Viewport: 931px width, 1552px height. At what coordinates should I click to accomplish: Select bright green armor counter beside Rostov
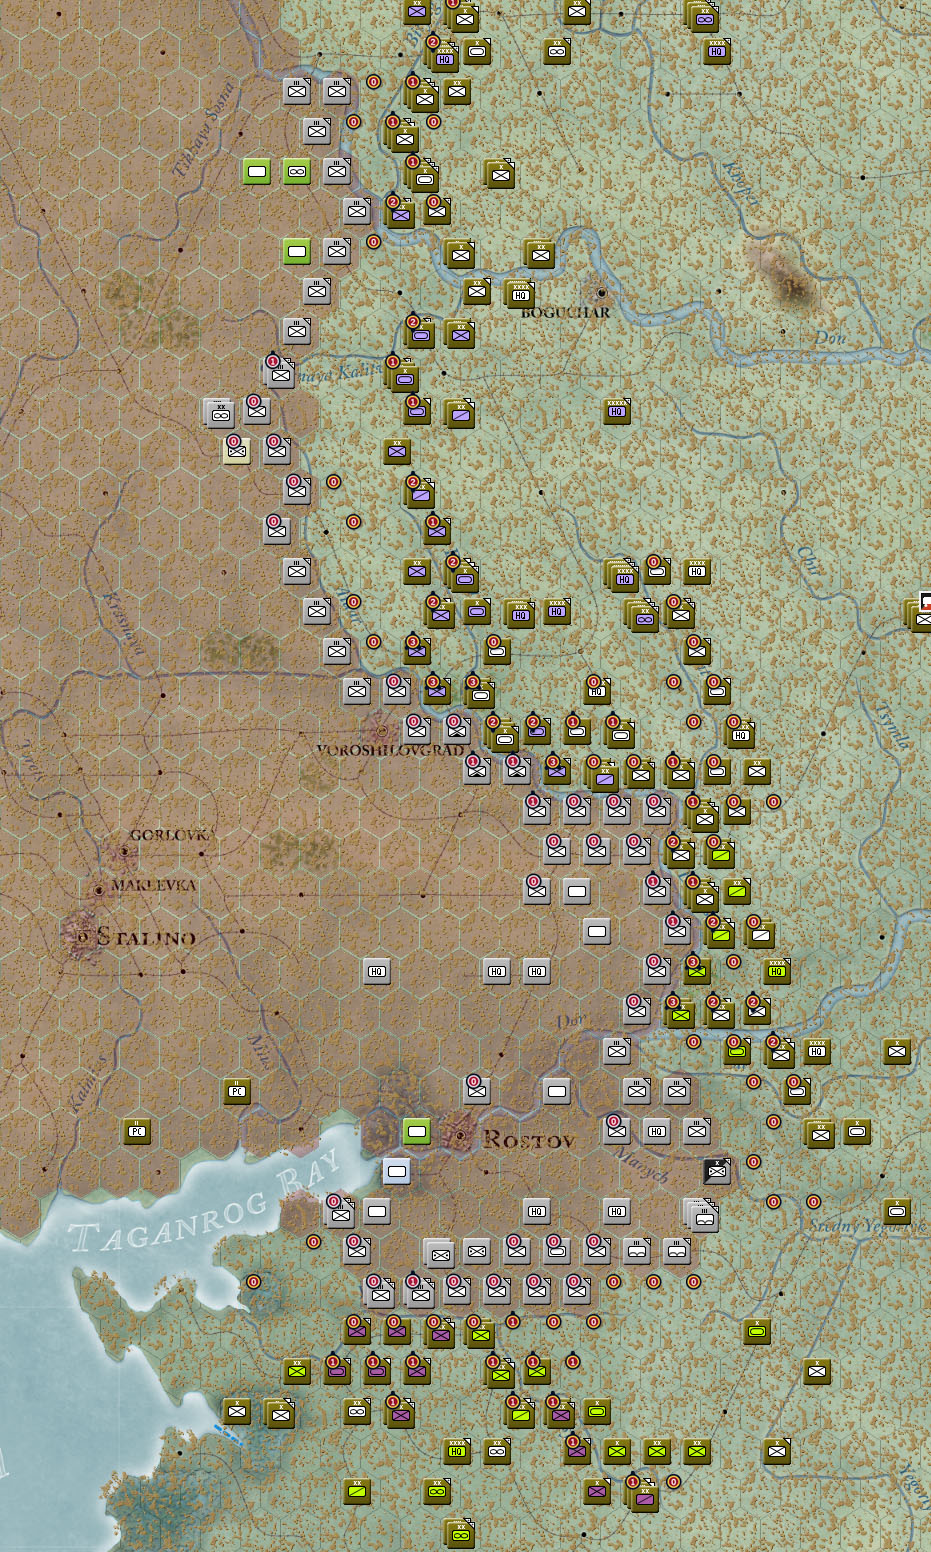[417, 1131]
